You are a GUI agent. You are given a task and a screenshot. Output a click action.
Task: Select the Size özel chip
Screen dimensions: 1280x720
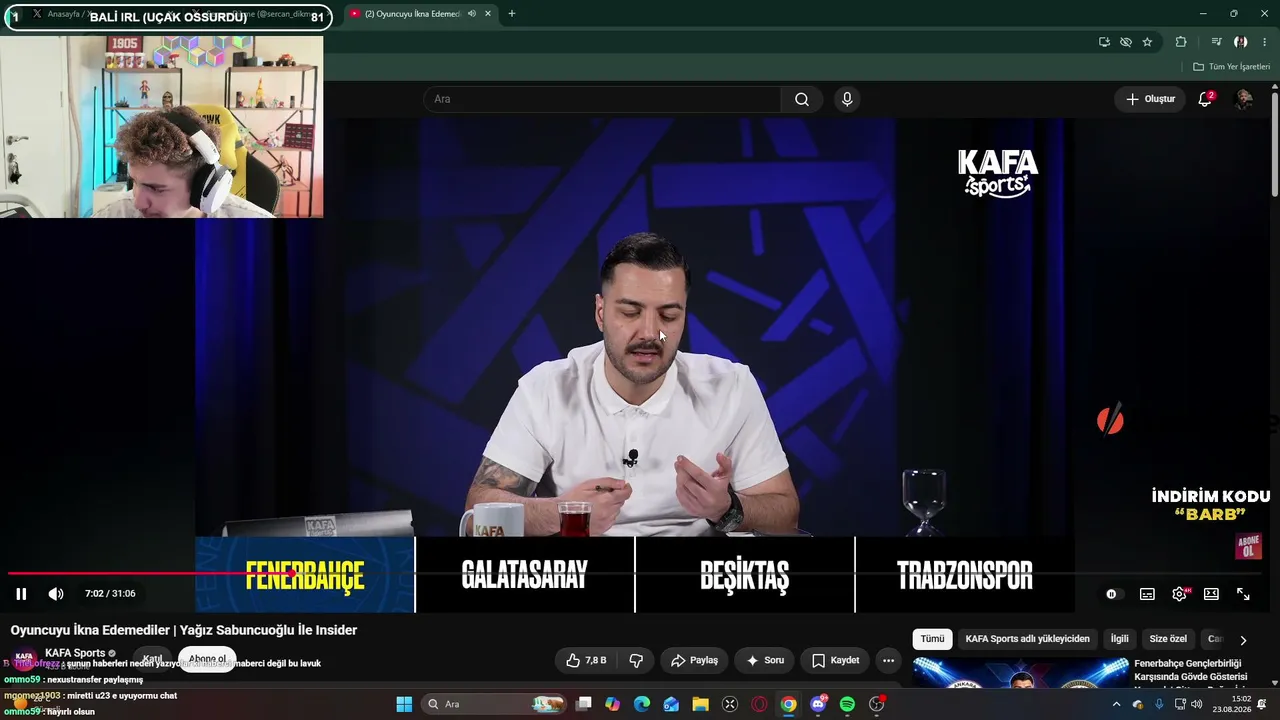coord(1168,639)
